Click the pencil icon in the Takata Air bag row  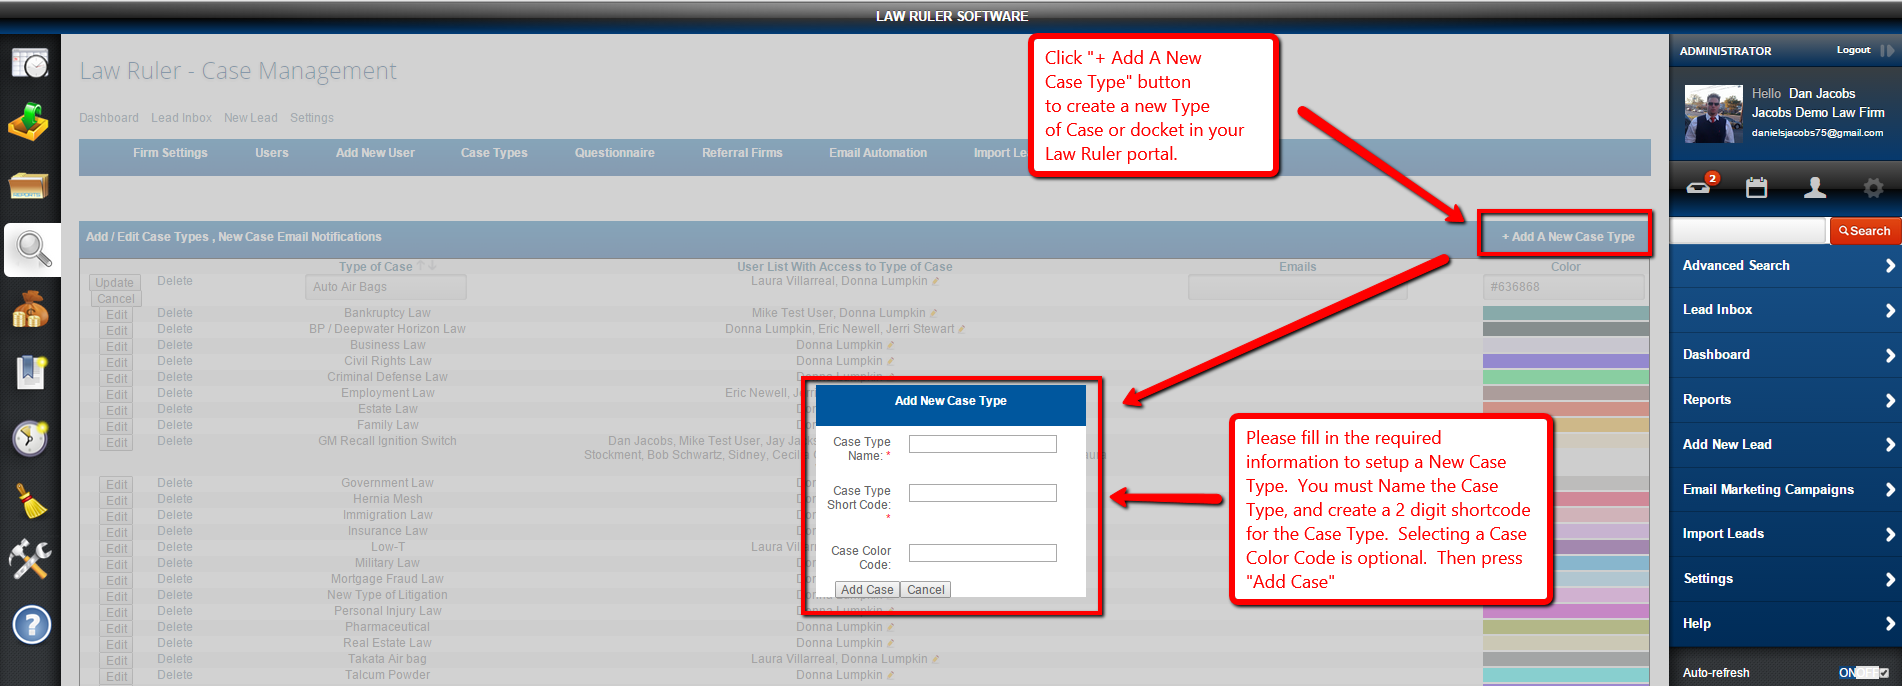[935, 659]
